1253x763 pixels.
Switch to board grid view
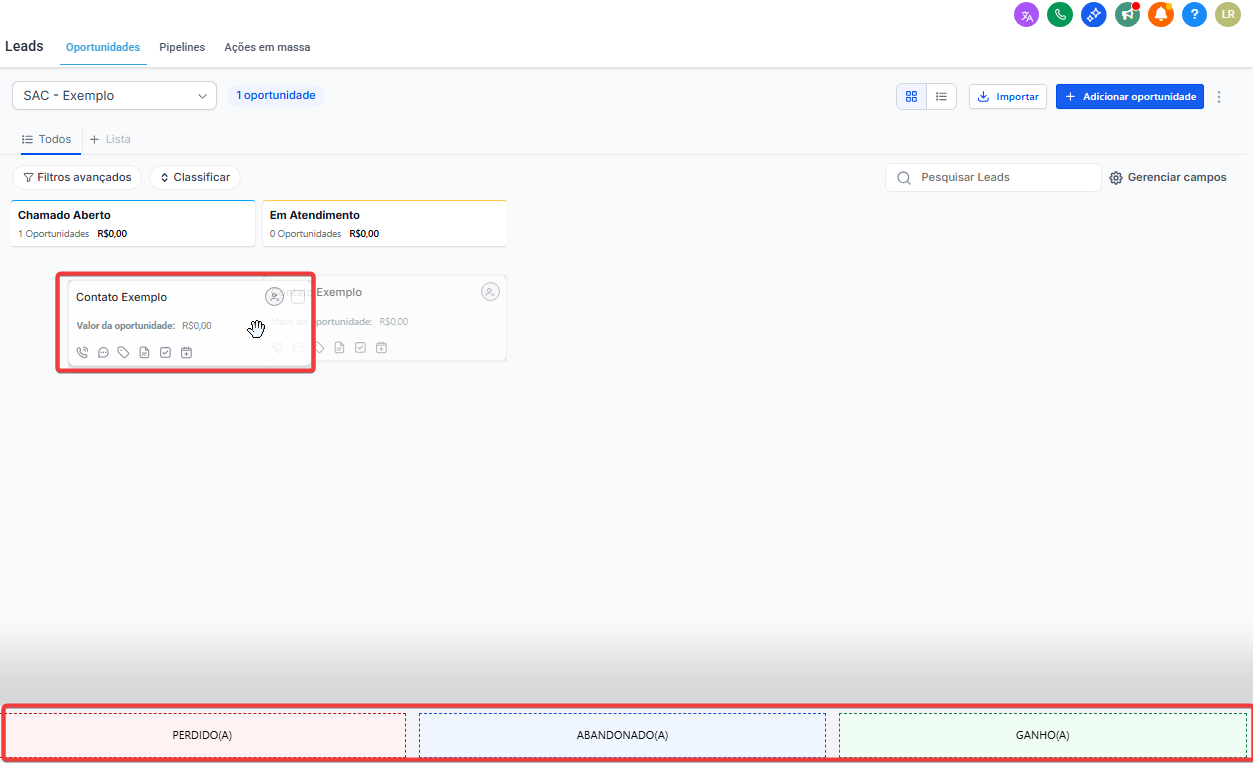[x=911, y=97]
